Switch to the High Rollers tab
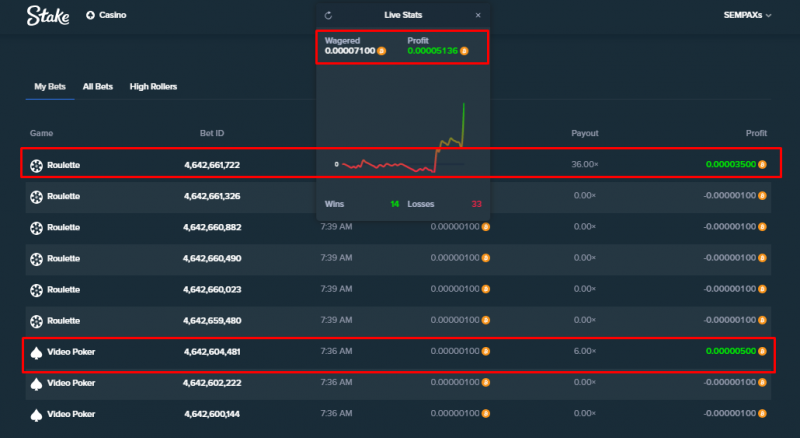 point(153,87)
